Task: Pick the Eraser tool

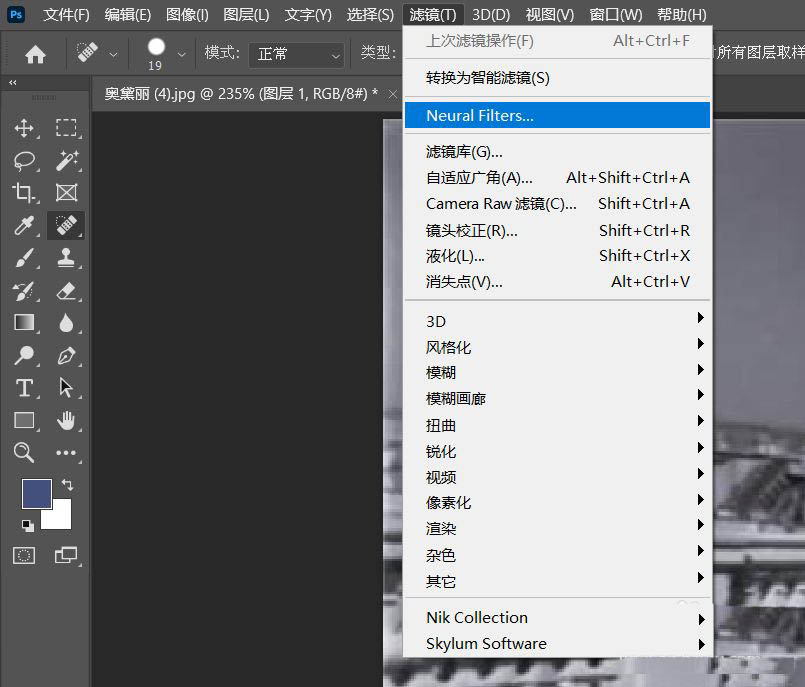Action: coord(65,290)
